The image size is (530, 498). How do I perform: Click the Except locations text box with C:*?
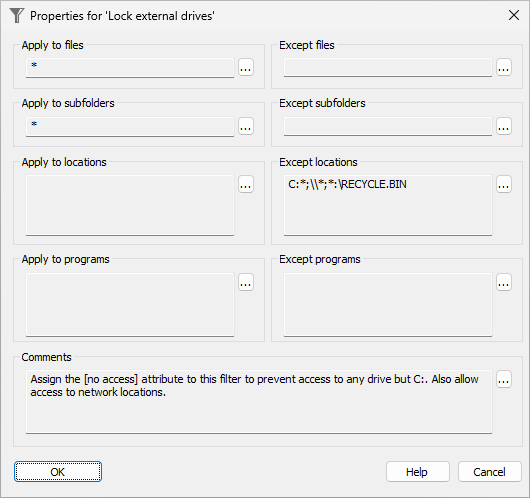[x=388, y=205]
